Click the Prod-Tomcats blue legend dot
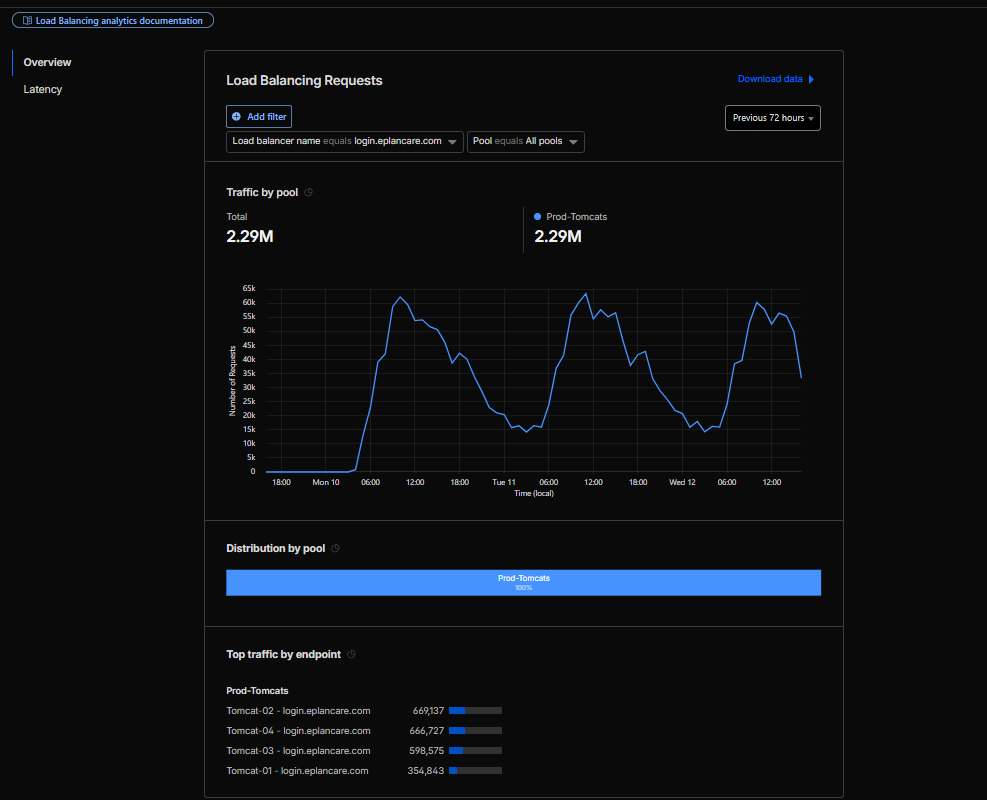The width and height of the screenshot is (987, 800). coord(538,216)
